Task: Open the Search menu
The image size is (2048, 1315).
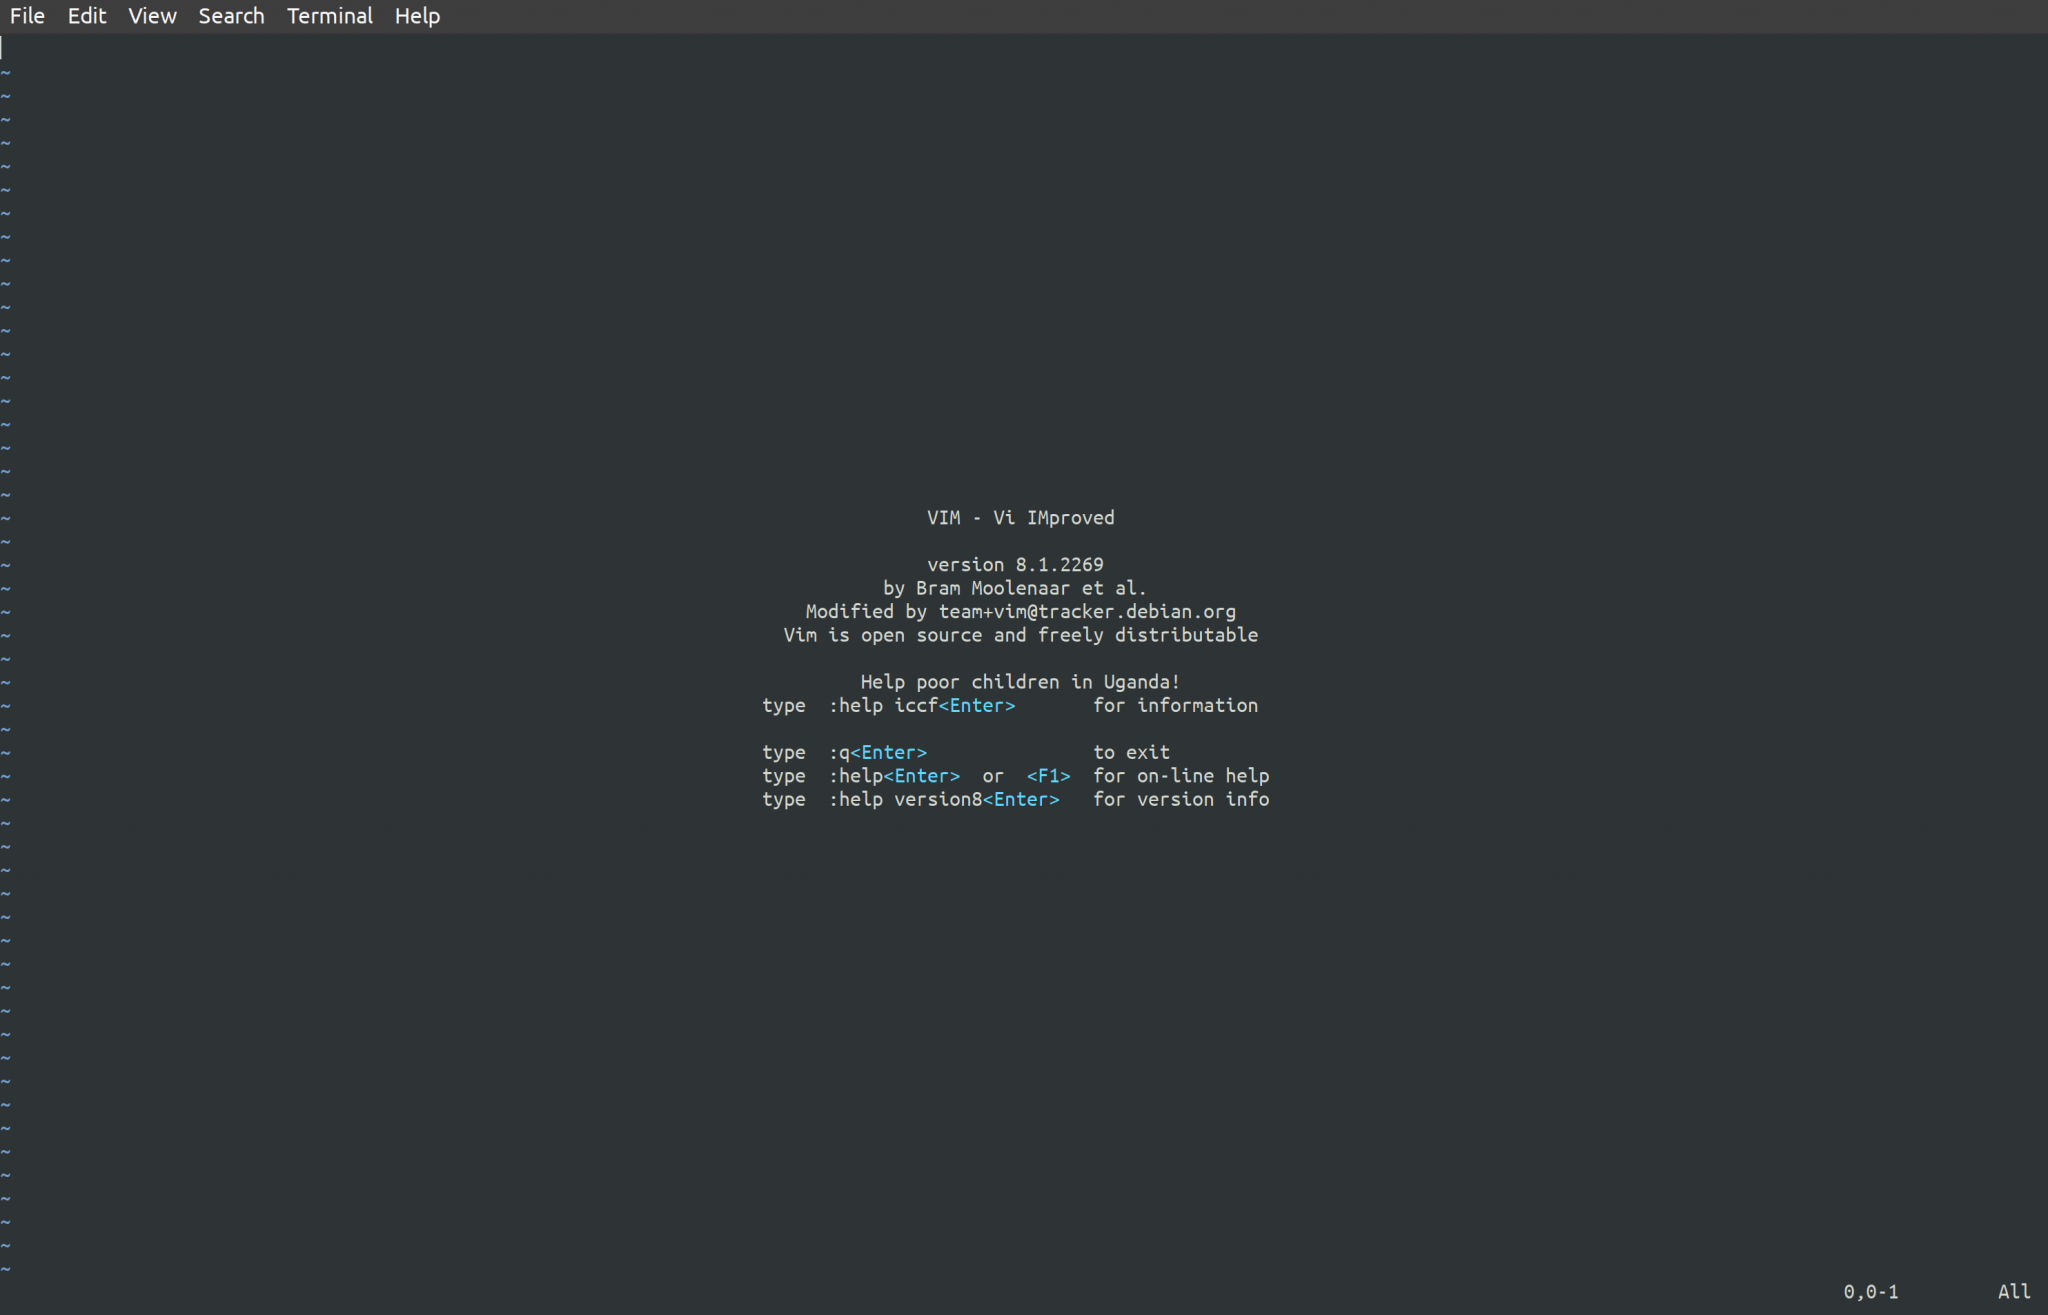Action: click(x=231, y=15)
